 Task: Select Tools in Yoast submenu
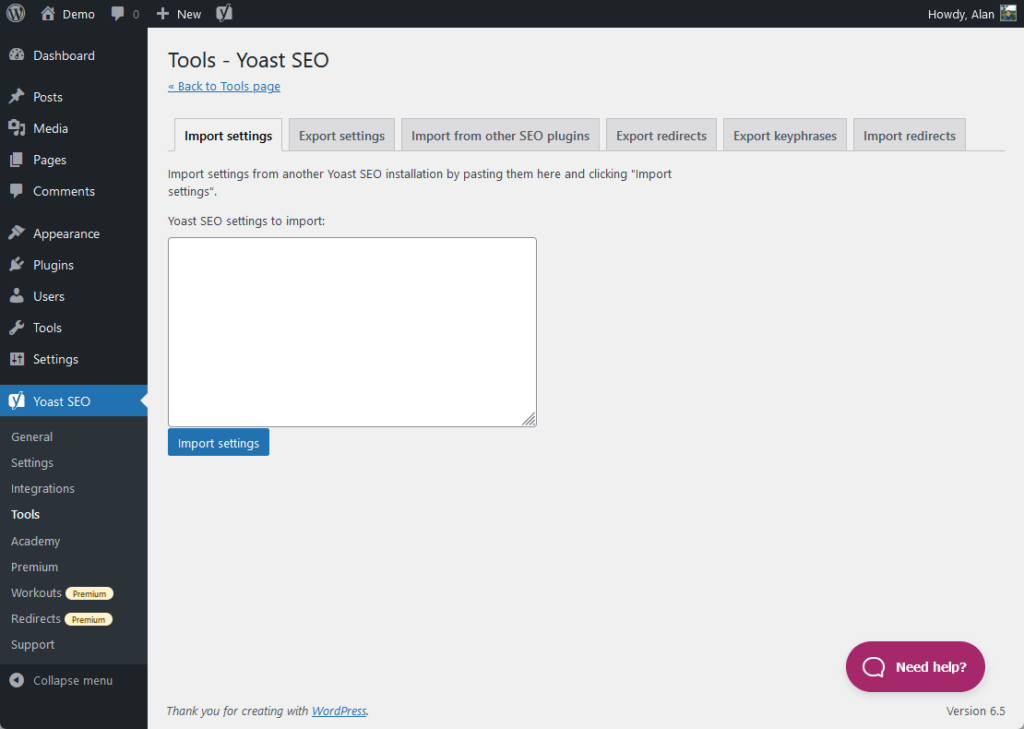[x=25, y=514]
